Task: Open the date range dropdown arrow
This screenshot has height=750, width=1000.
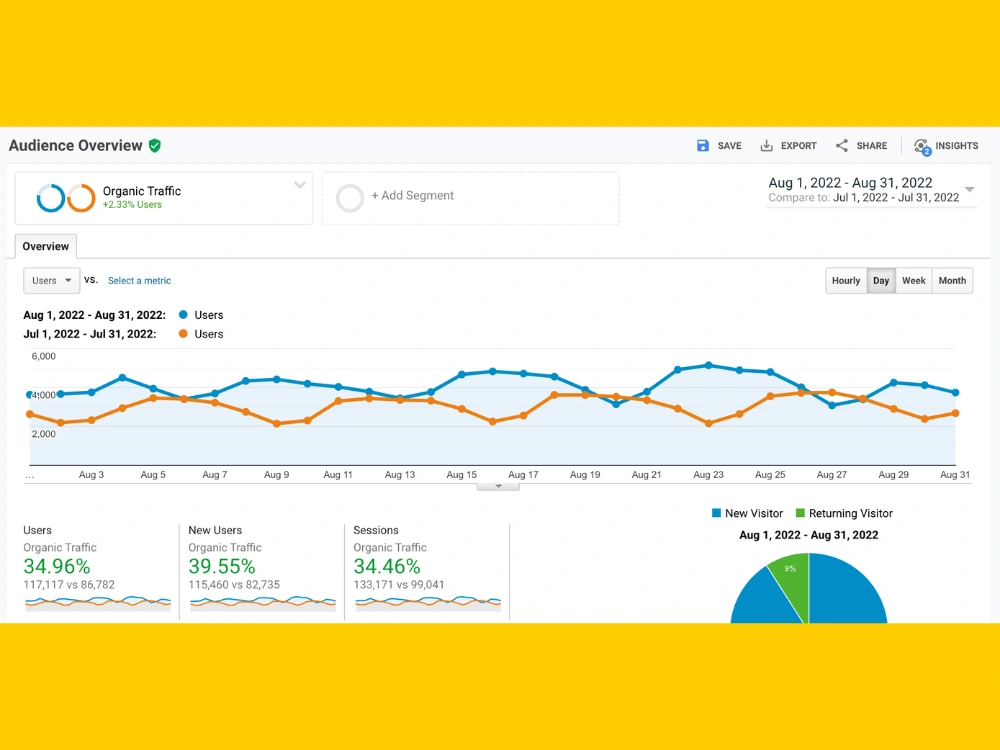Action: [x=969, y=189]
